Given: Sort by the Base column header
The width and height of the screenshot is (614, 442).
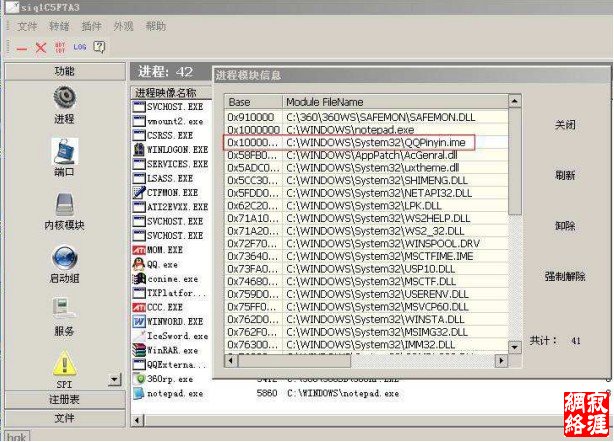Looking at the screenshot, I should 253,102.
